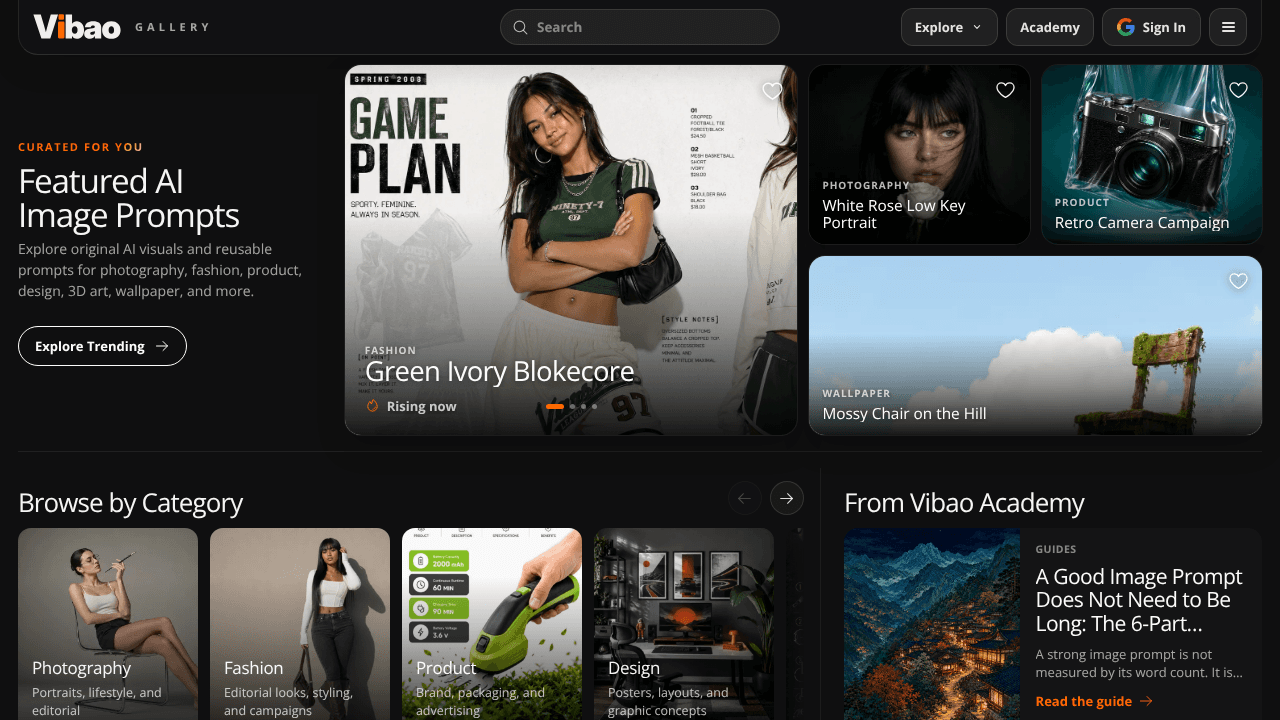Open the Product category card
Screen dimensions: 1280x720
[492, 624]
